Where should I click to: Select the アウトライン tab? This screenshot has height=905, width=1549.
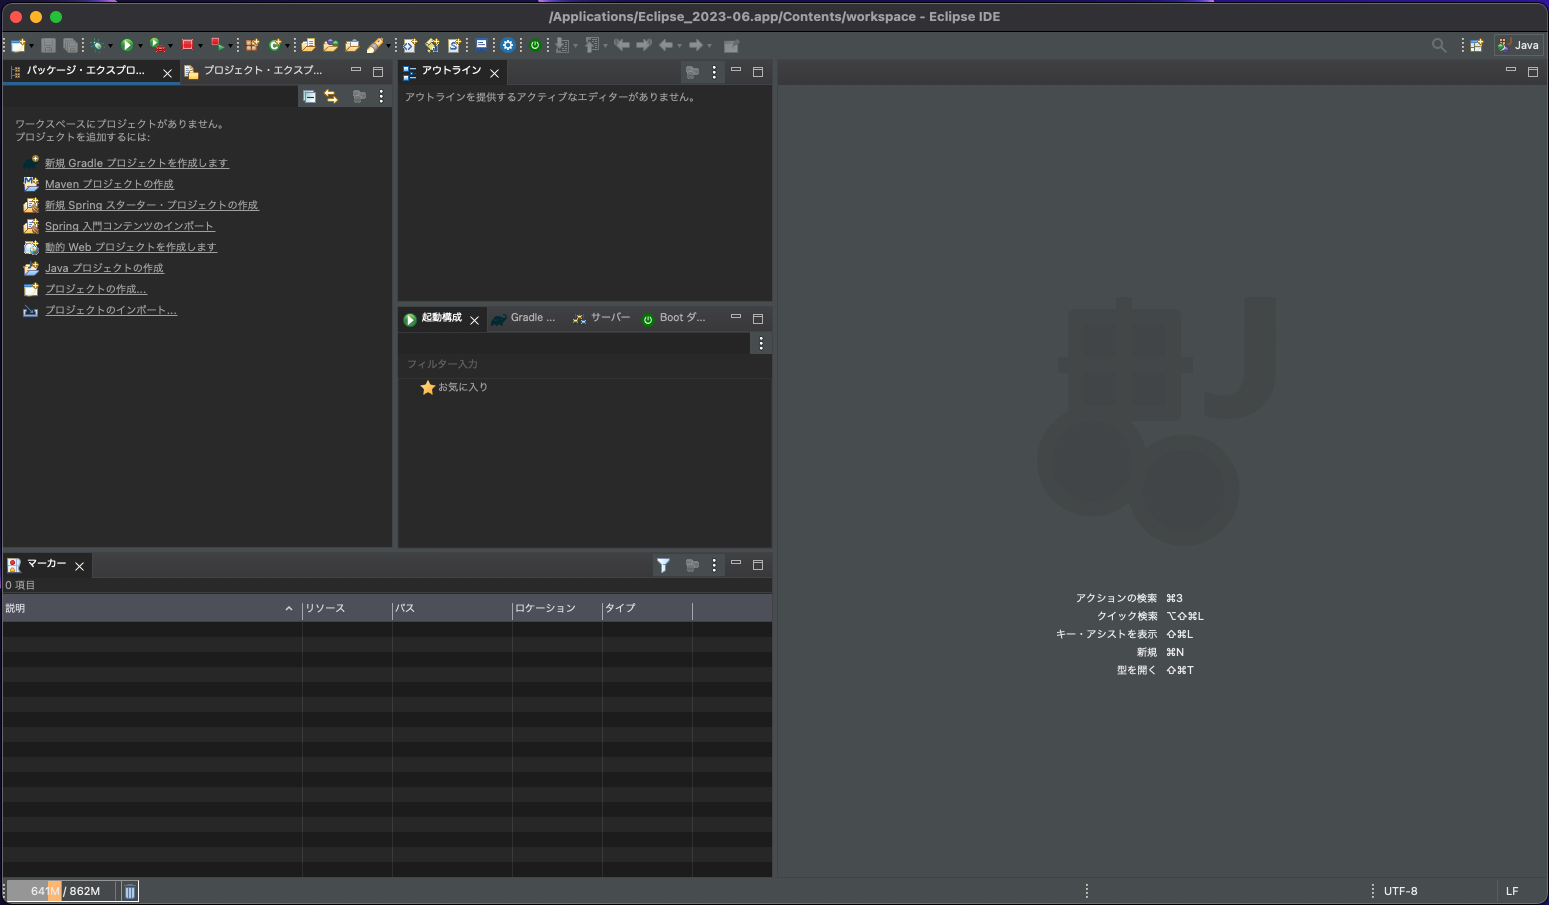click(x=451, y=71)
